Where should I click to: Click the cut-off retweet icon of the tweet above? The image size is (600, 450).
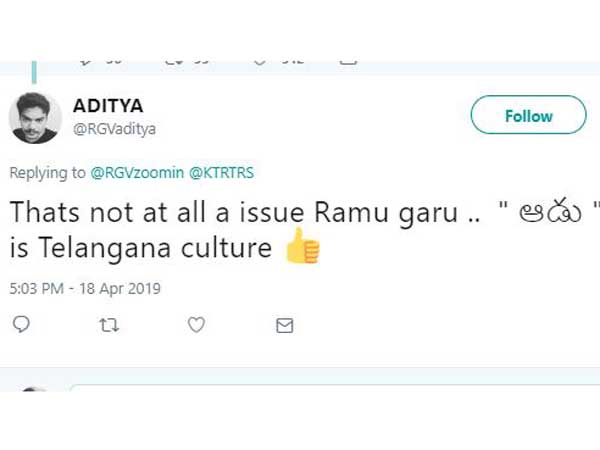[173, 63]
